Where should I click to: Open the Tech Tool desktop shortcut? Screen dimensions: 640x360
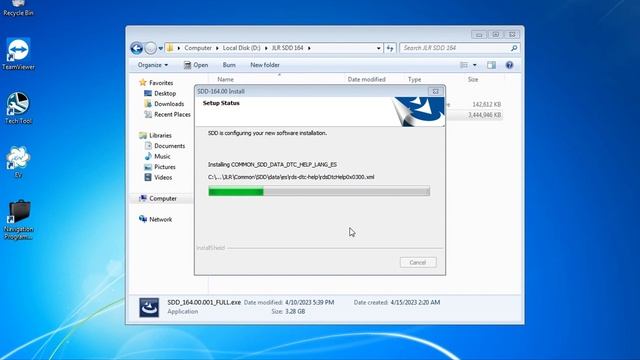[18, 108]
